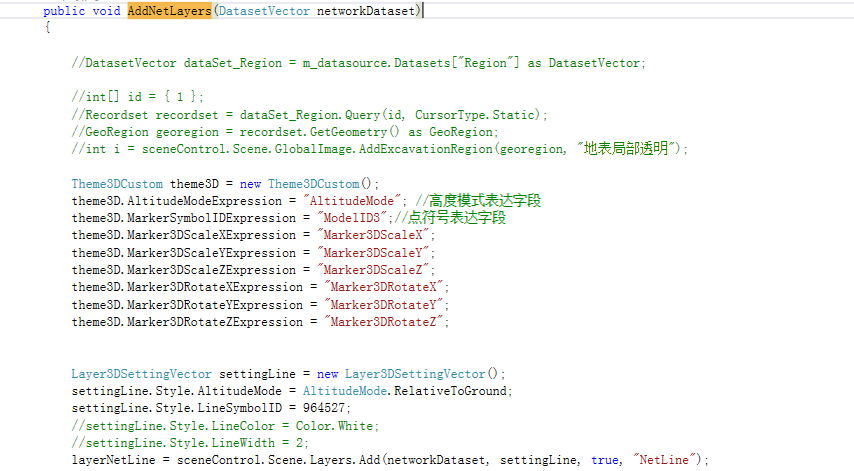Click the "Marker3DScaleY" string literal
Screen dimensions: 854x471
click(x=373, y=253)
